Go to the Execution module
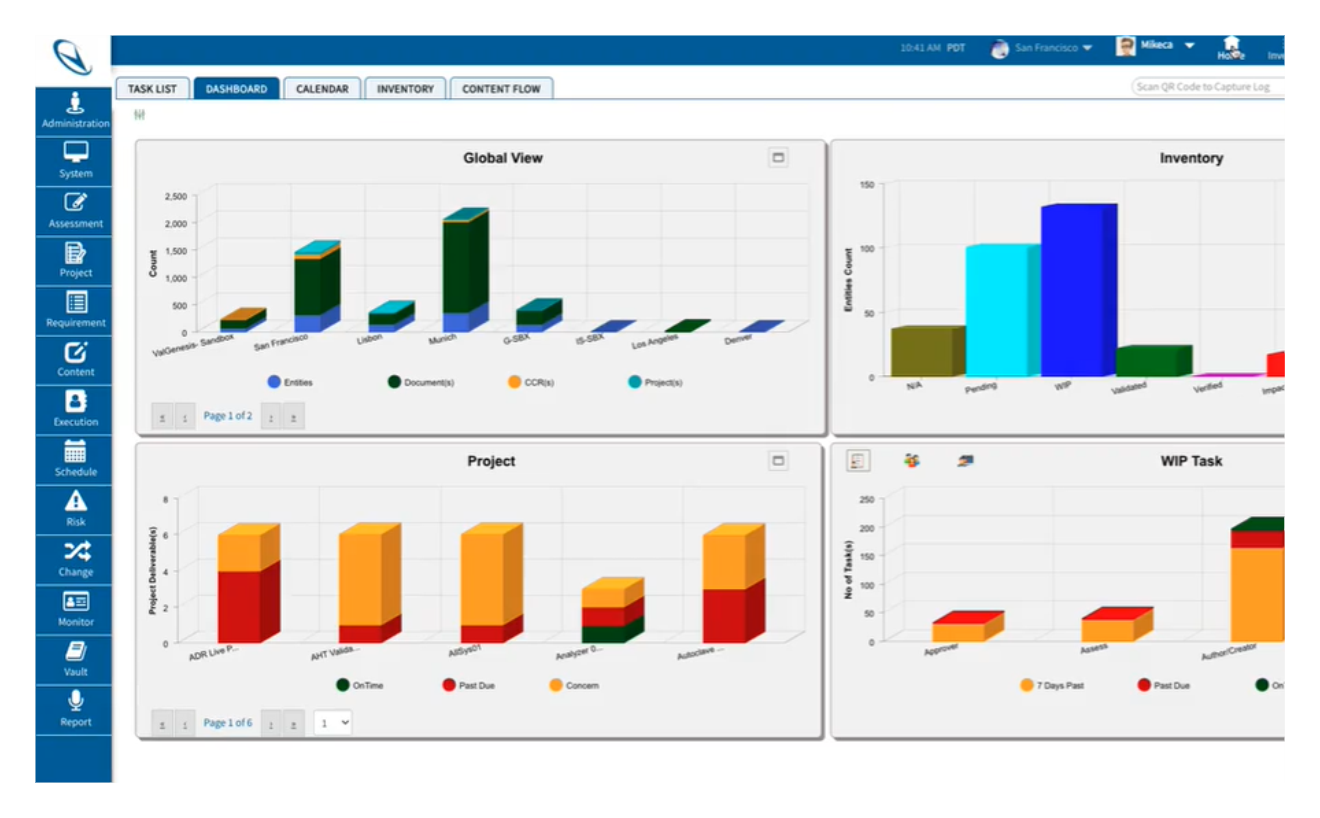Screen dimensions: 1320x818 75,409
